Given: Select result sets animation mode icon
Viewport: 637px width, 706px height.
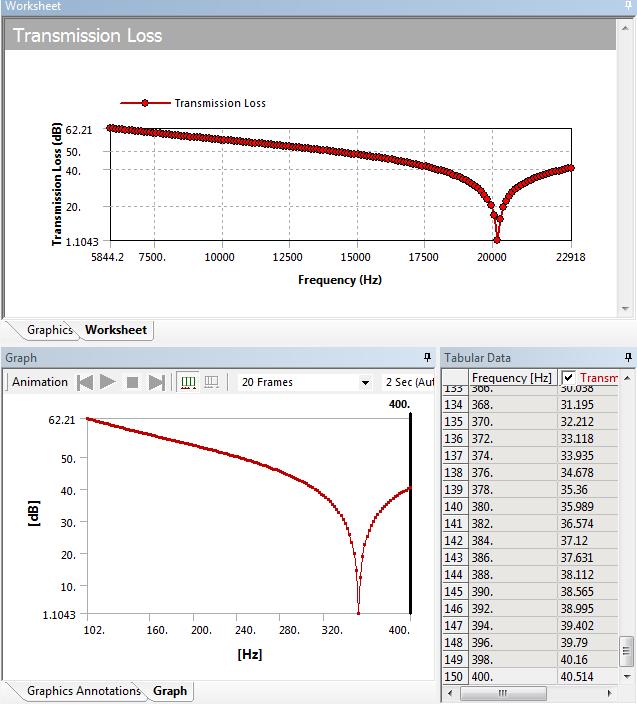Looking at the screenshot, I should coord(211,382).
